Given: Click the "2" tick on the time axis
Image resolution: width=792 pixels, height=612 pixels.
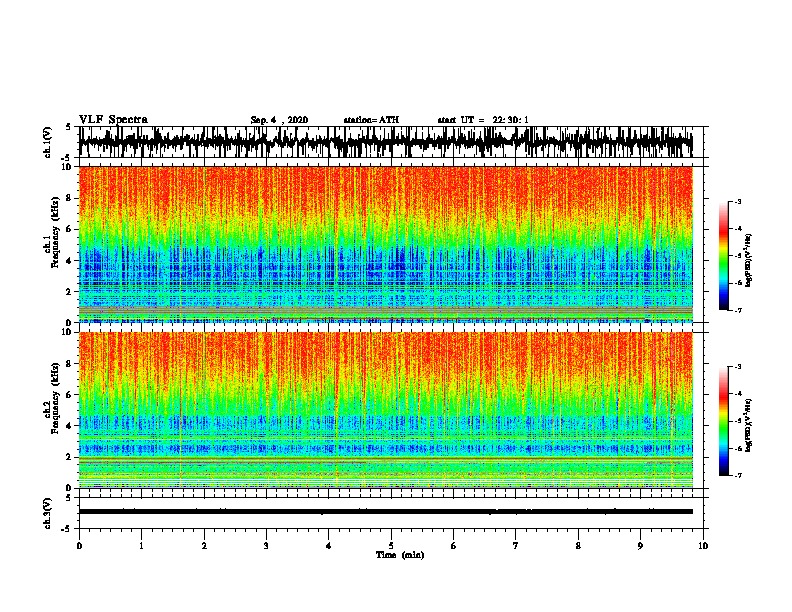Looking at the screenshot, I should click(204, 546).
